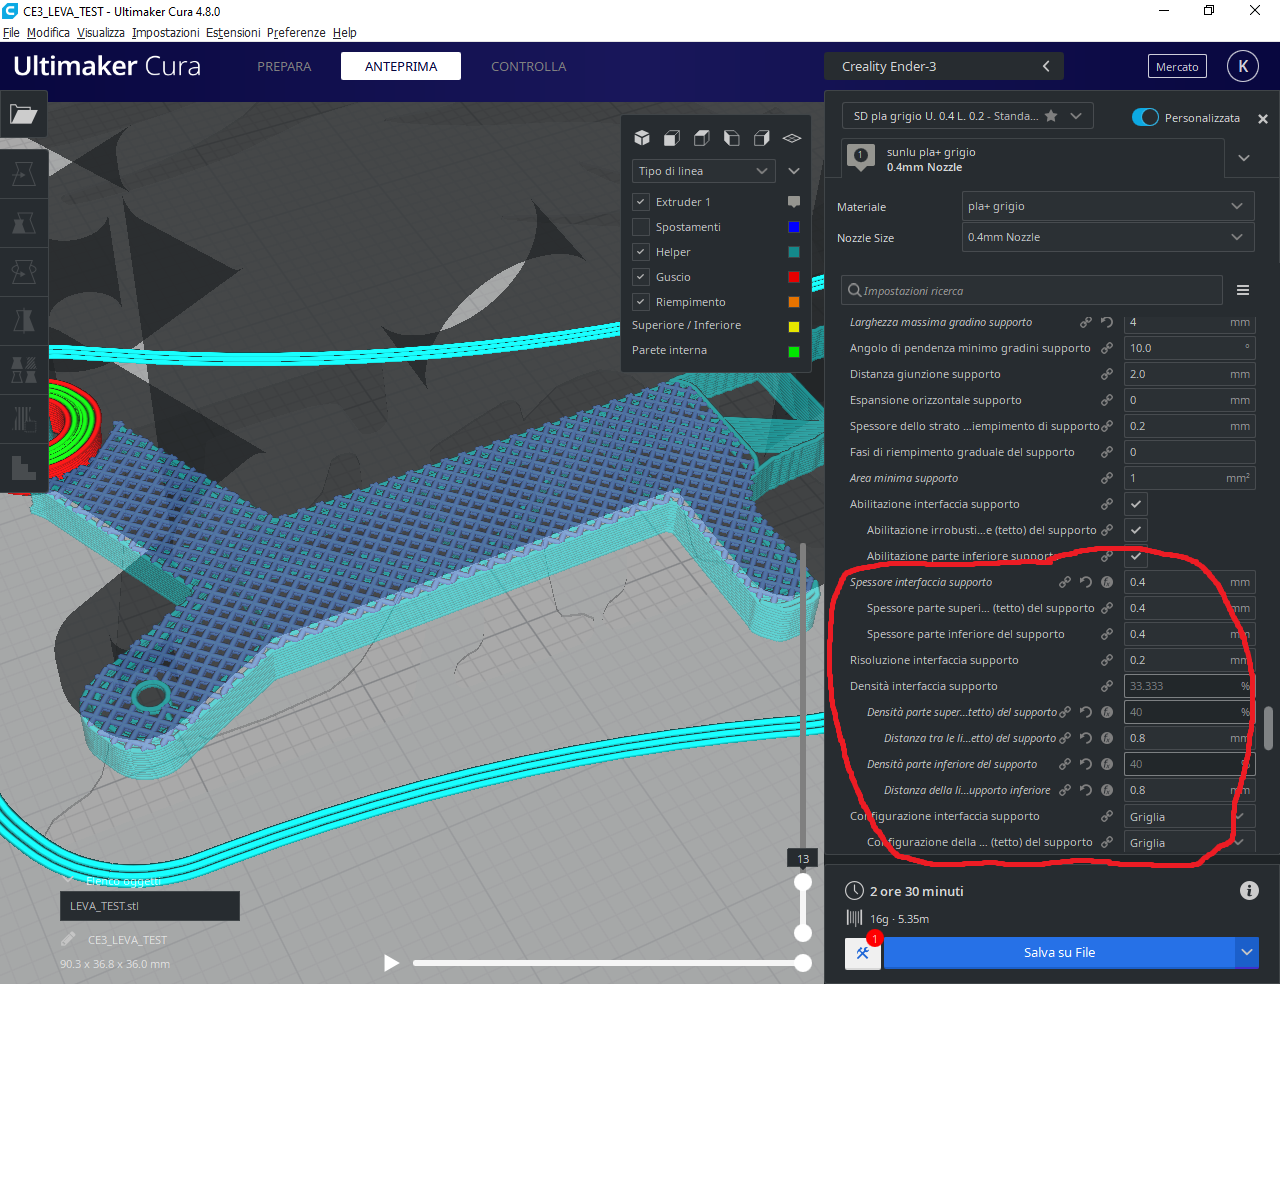Image resolution: width=1280 pixels, height=1196 pixels.
Task: Switch to right view cube icon
Action: click(762, 138)
